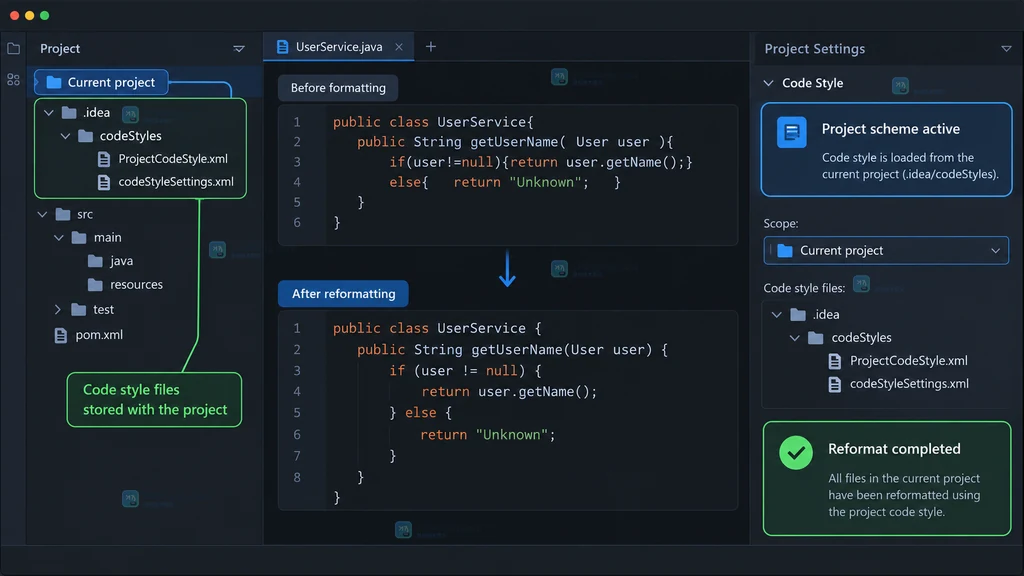
Task: Click the main folder icon
Action: (x=79, y=238)
